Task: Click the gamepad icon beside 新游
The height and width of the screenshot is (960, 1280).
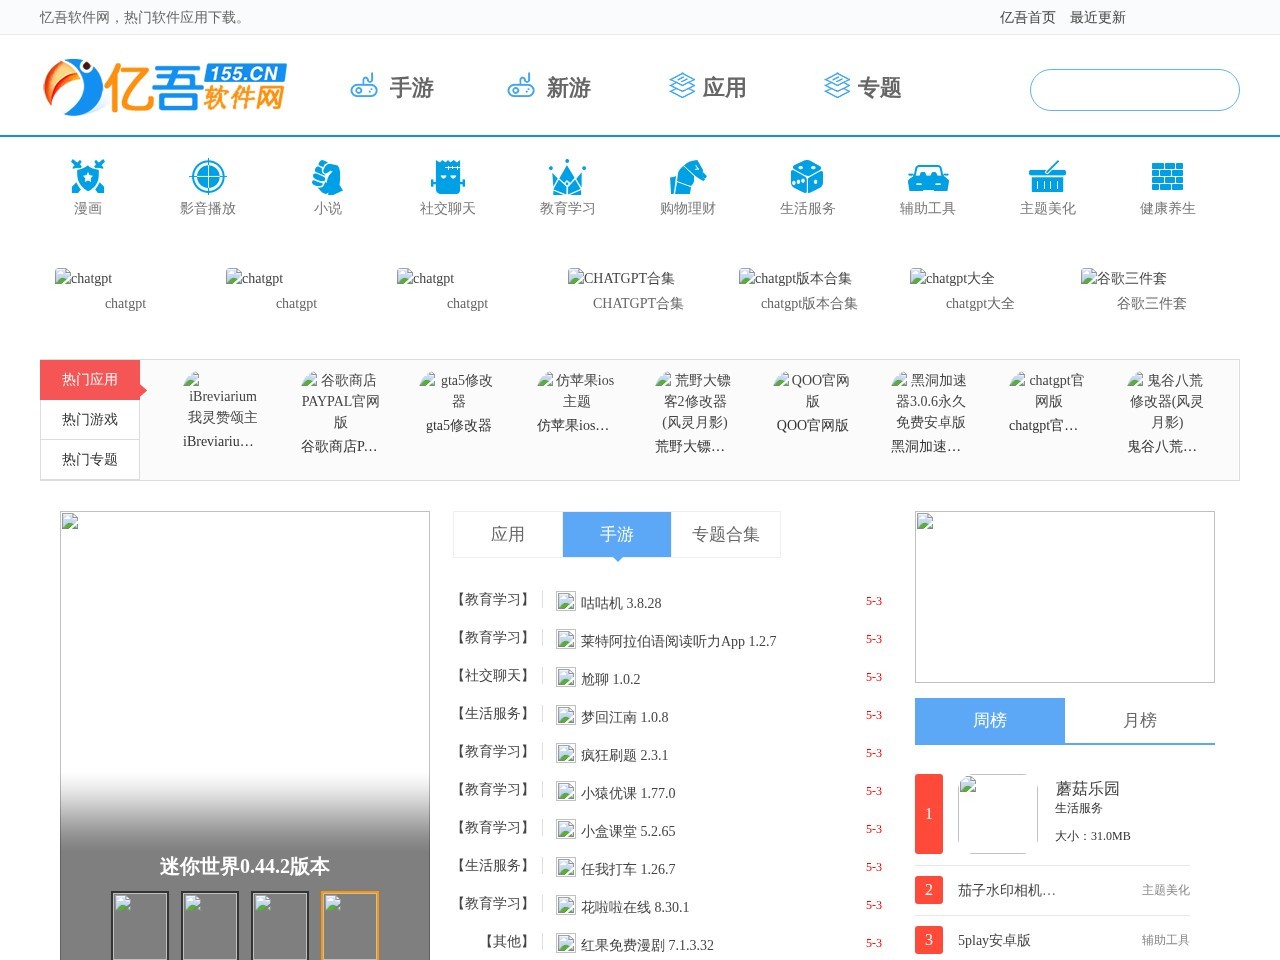Action: (521, 86)
